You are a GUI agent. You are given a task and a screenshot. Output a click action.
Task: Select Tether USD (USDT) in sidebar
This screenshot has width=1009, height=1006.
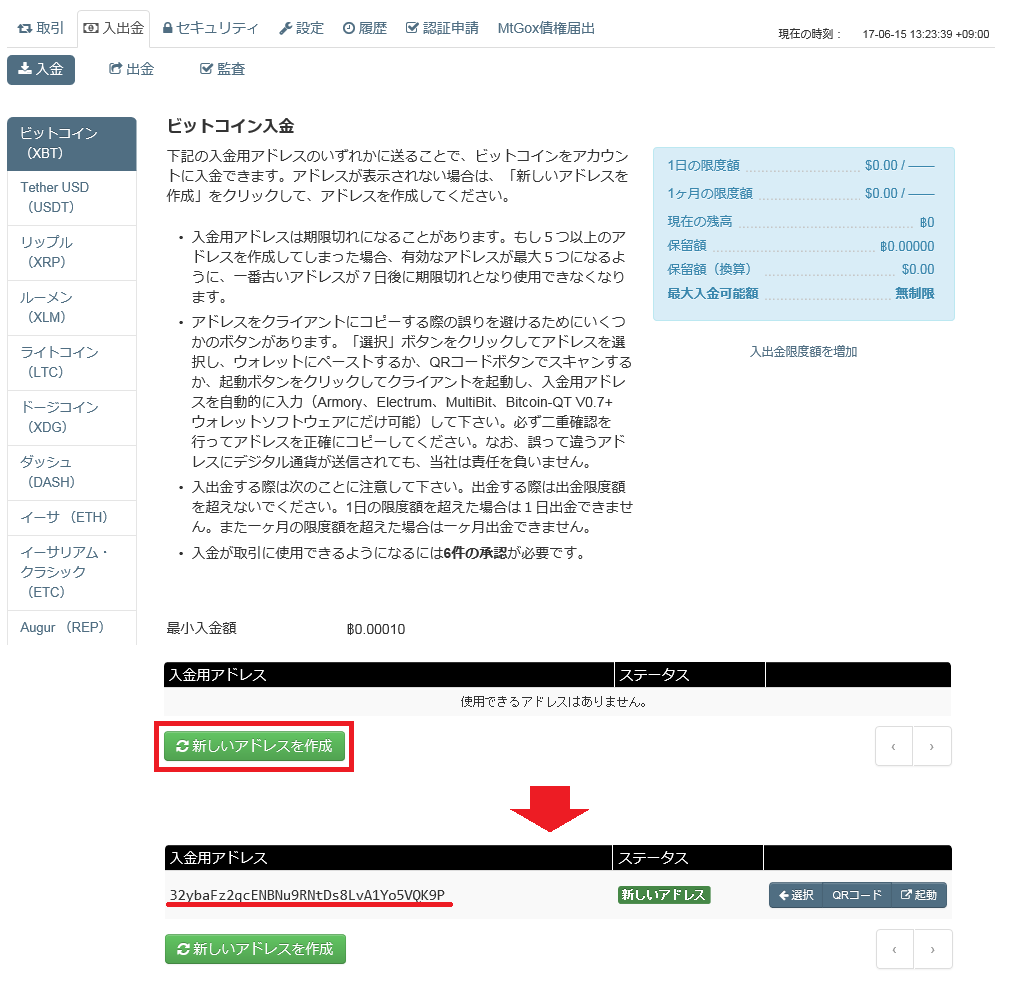tap(71, 197)
